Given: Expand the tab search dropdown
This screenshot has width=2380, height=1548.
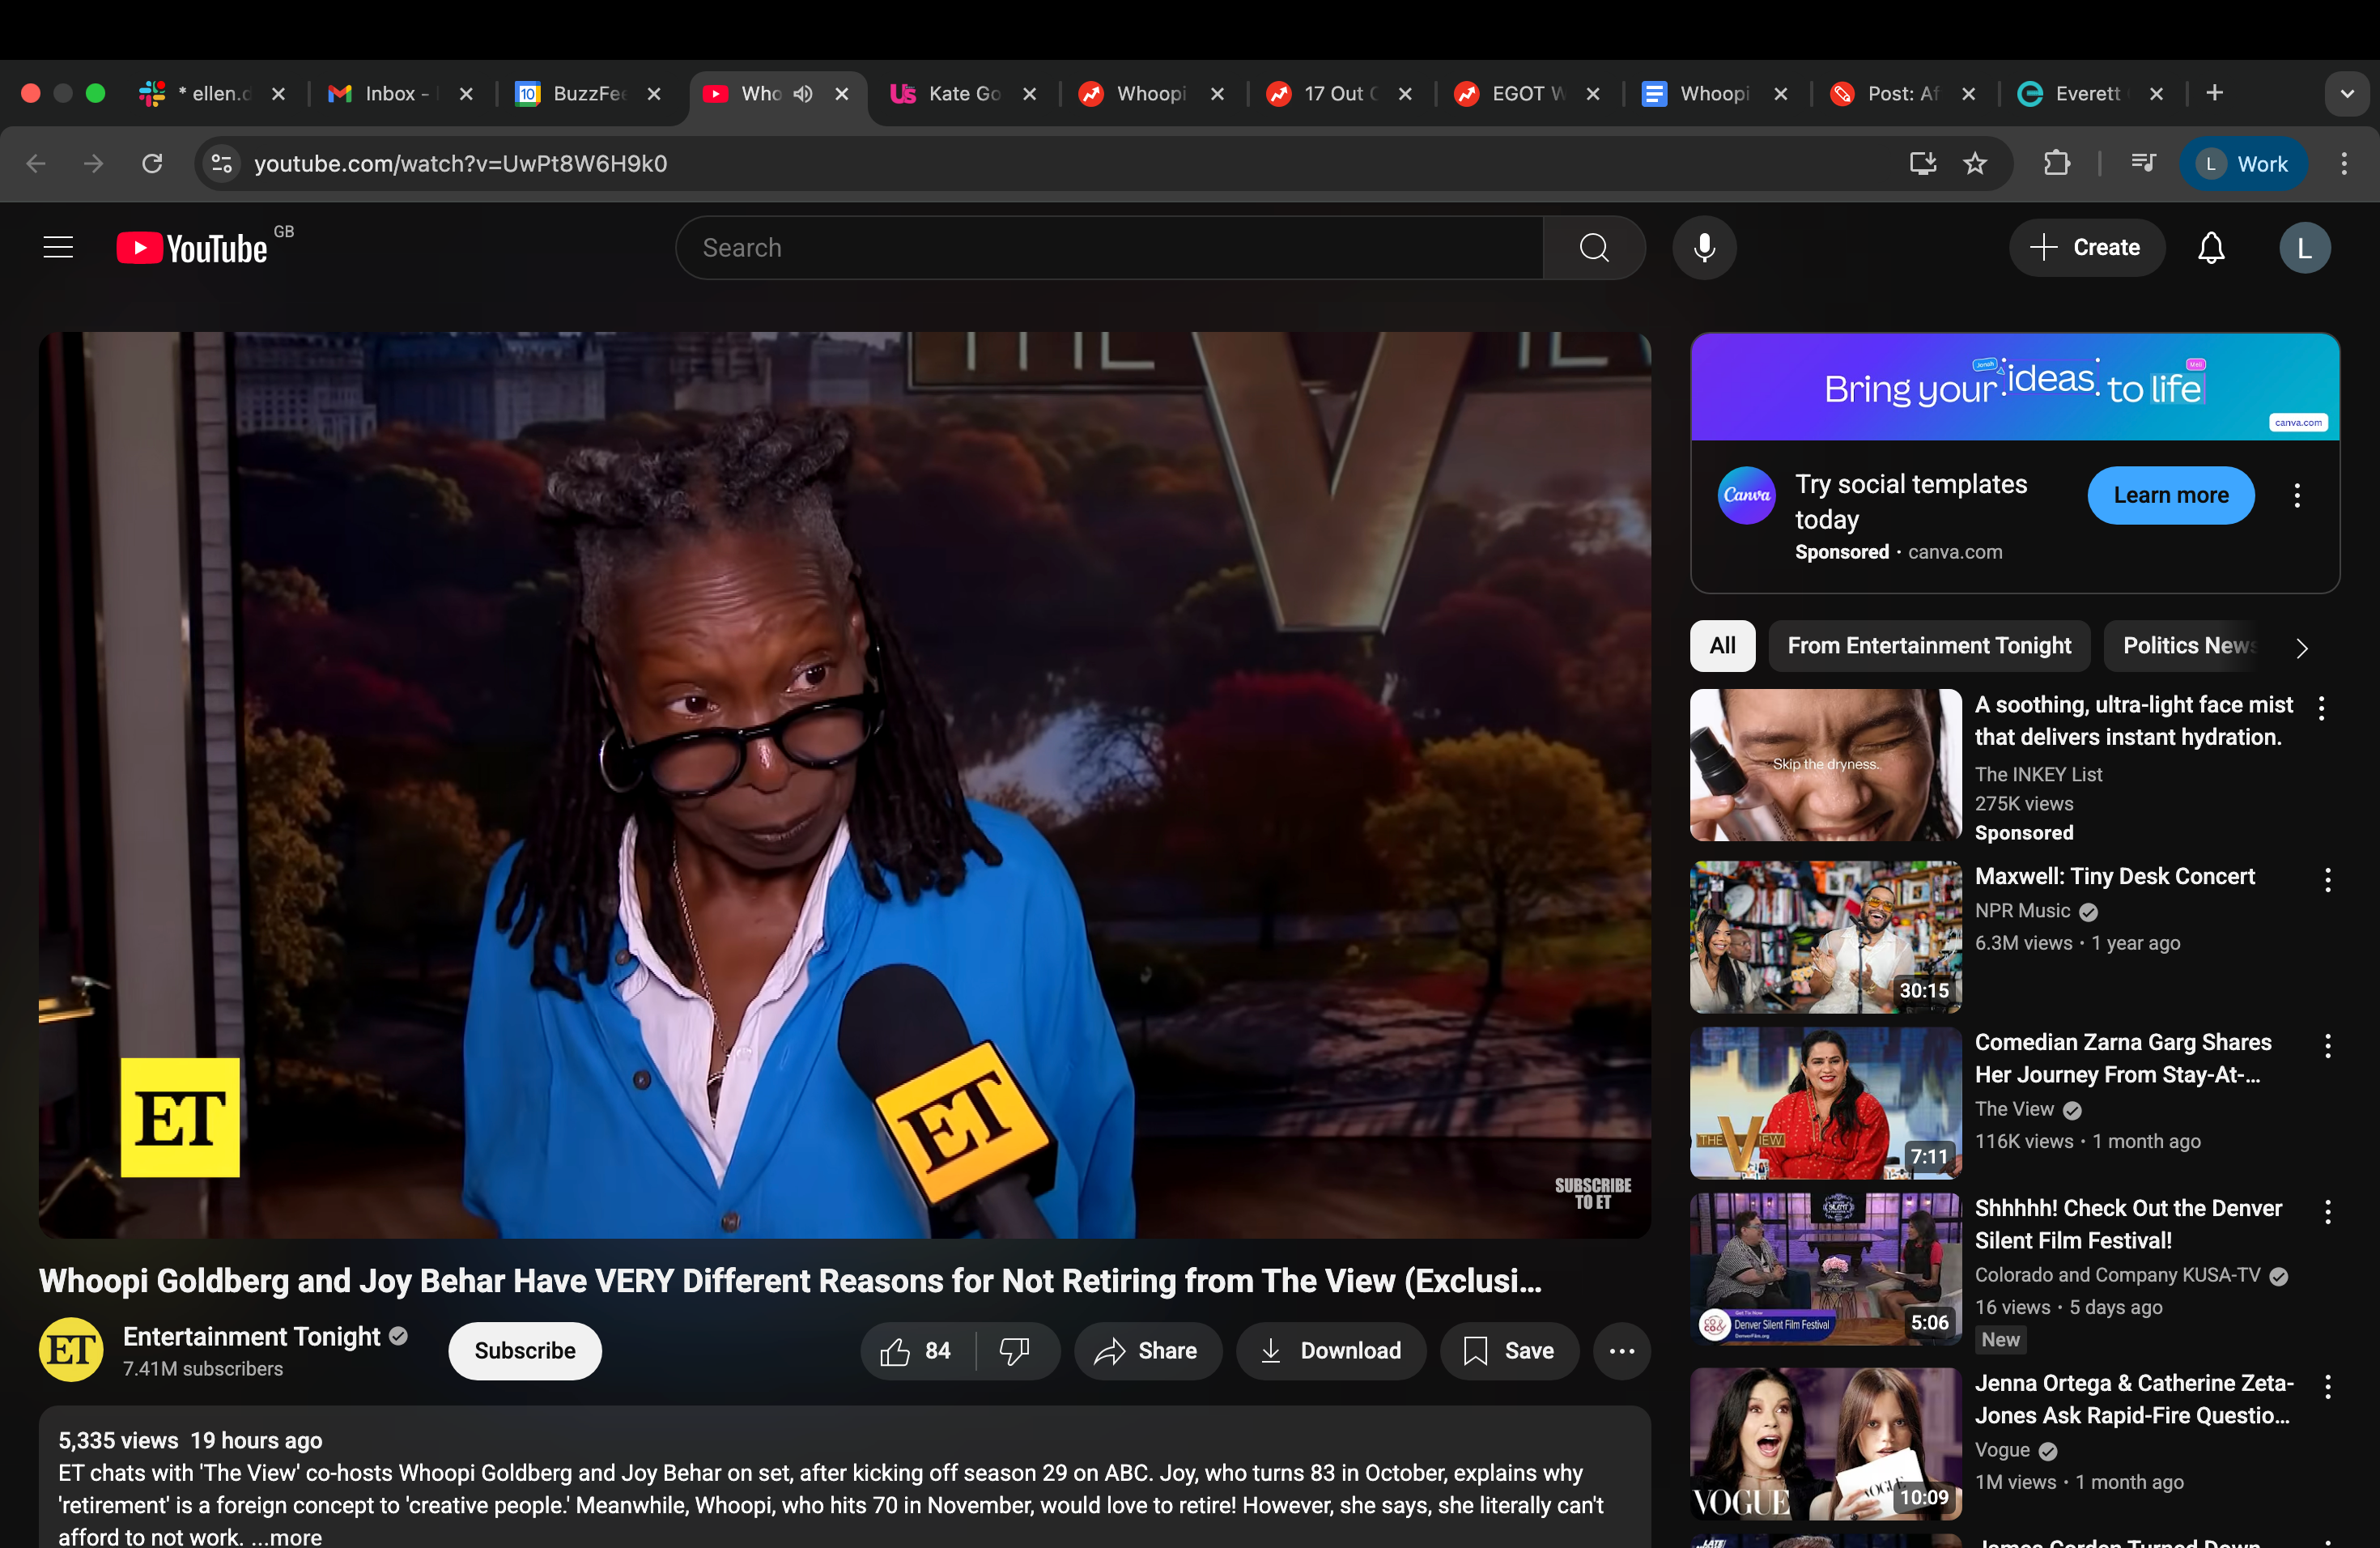Looking at the screenshot, I should 2347,94.
